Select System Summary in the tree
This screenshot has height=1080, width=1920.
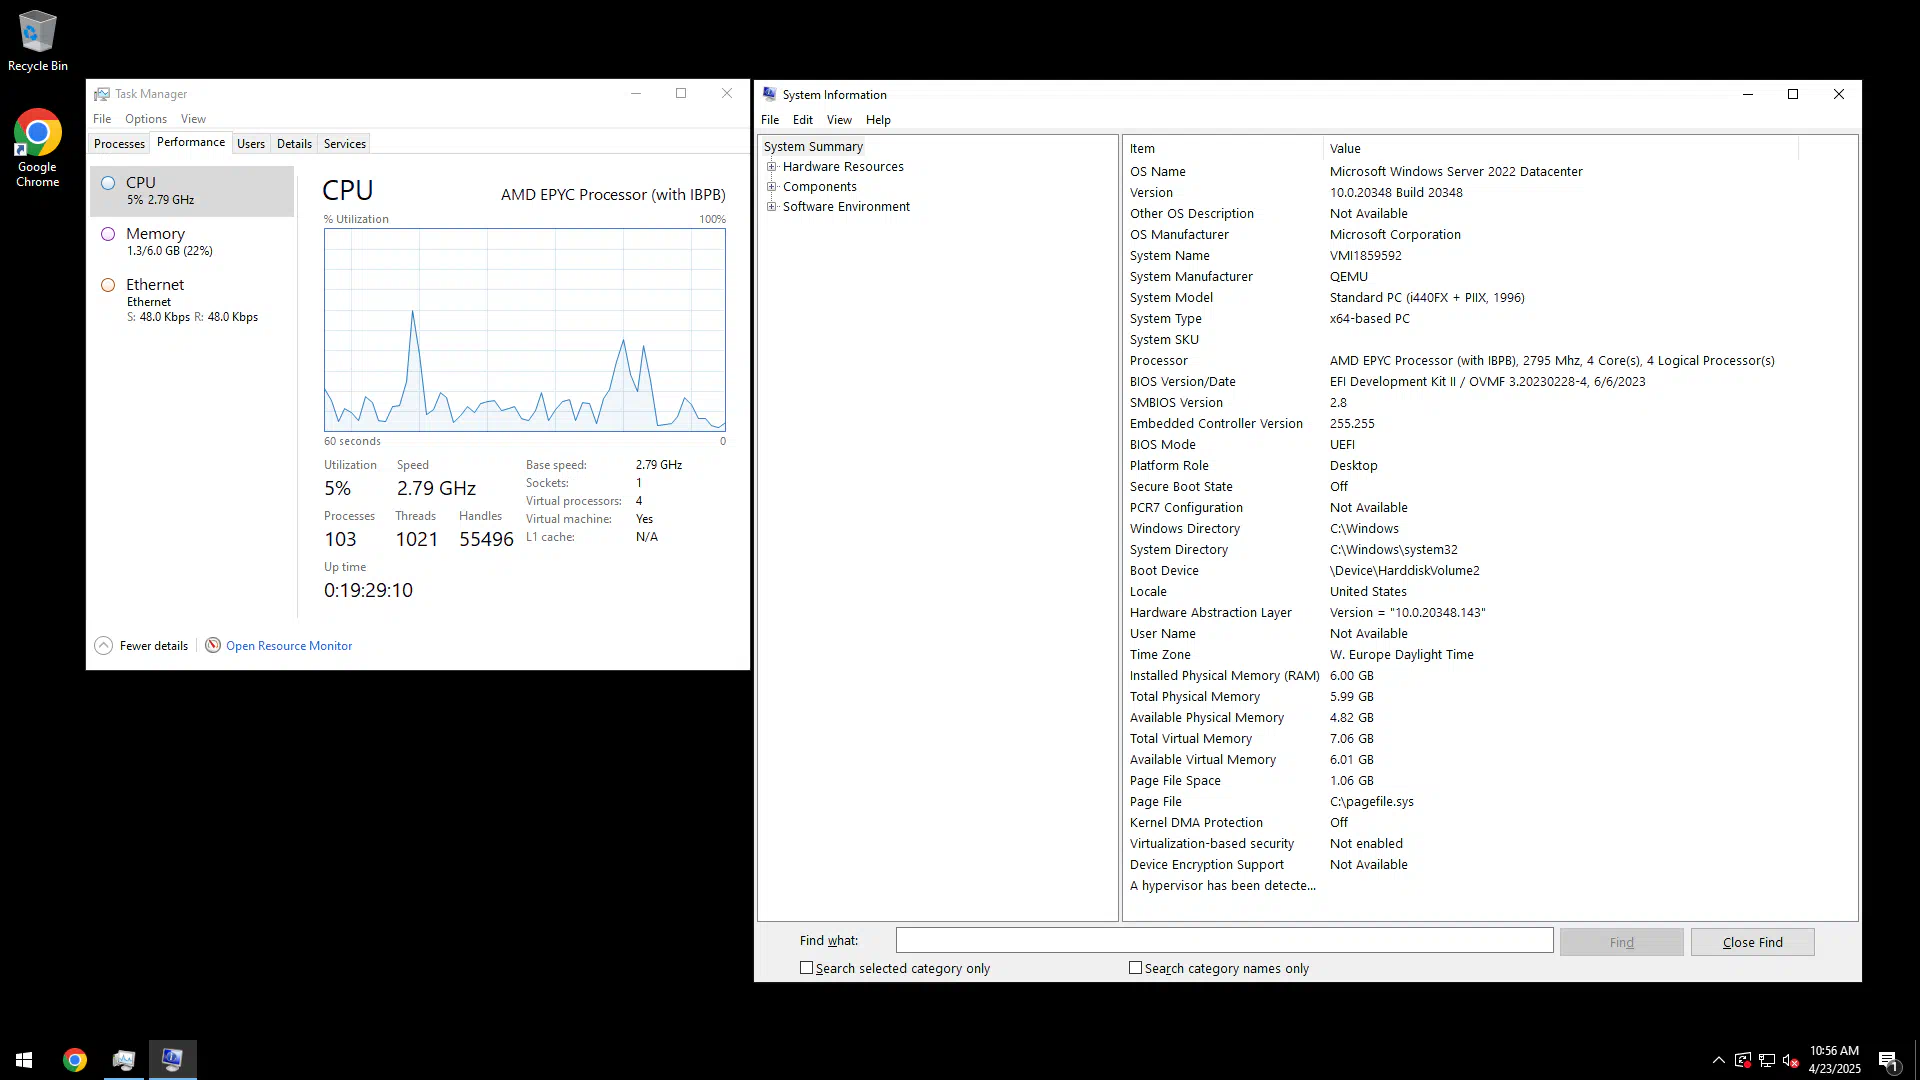pyautogui.click(x=813, y=147)
